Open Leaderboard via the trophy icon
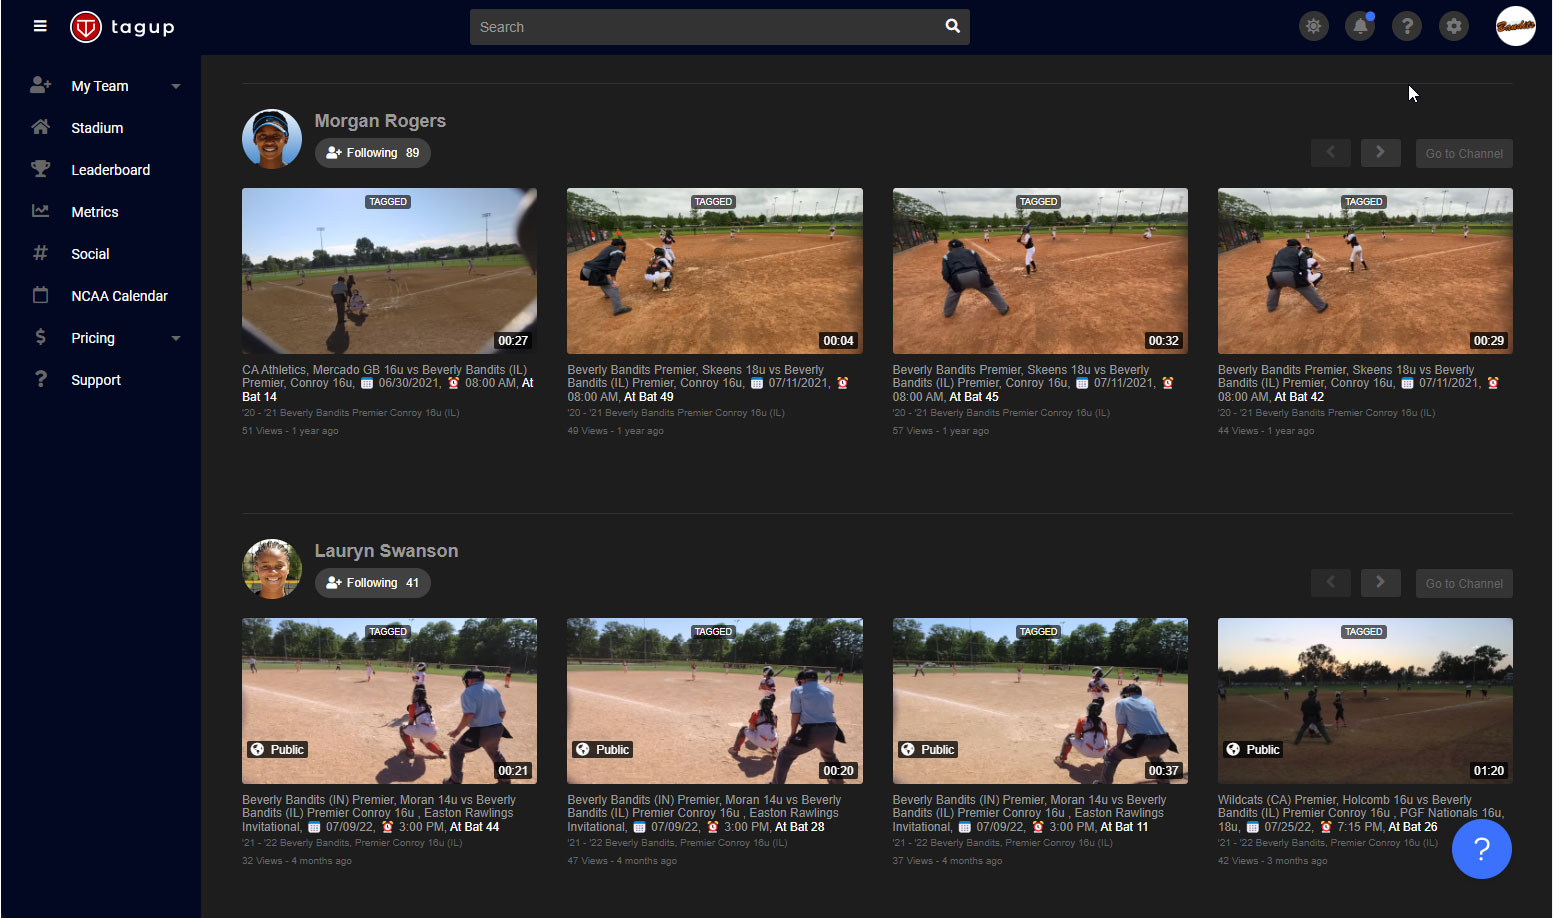This screenshot has width=1554, height=918. click(40, 169)
